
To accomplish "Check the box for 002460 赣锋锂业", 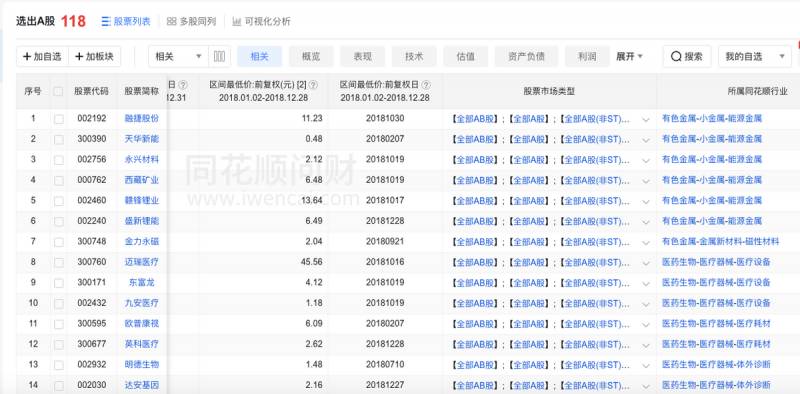I will (x=59, y=201).
